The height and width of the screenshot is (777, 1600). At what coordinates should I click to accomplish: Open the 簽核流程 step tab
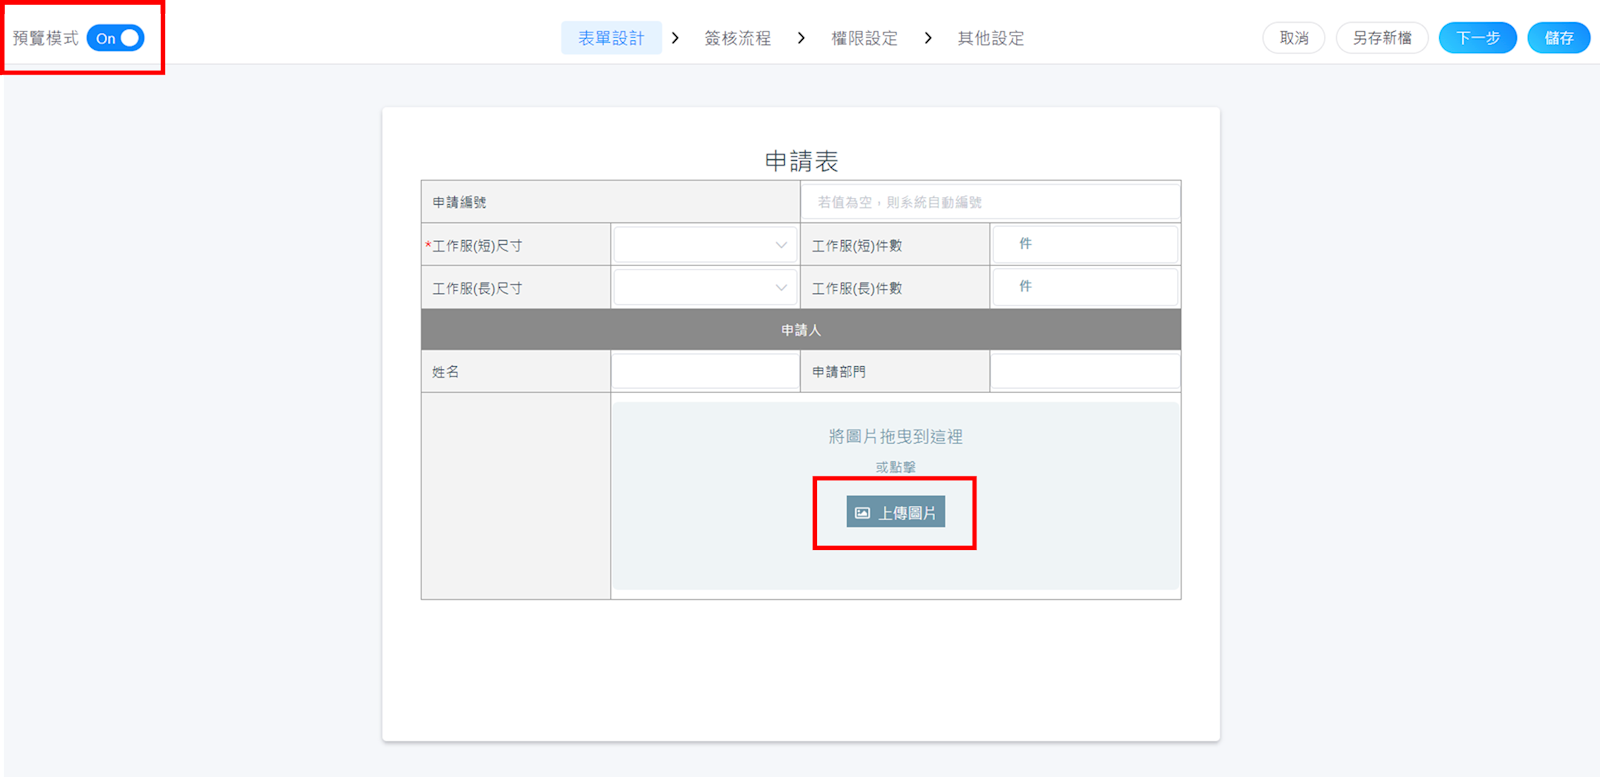(x=737, y=38)
